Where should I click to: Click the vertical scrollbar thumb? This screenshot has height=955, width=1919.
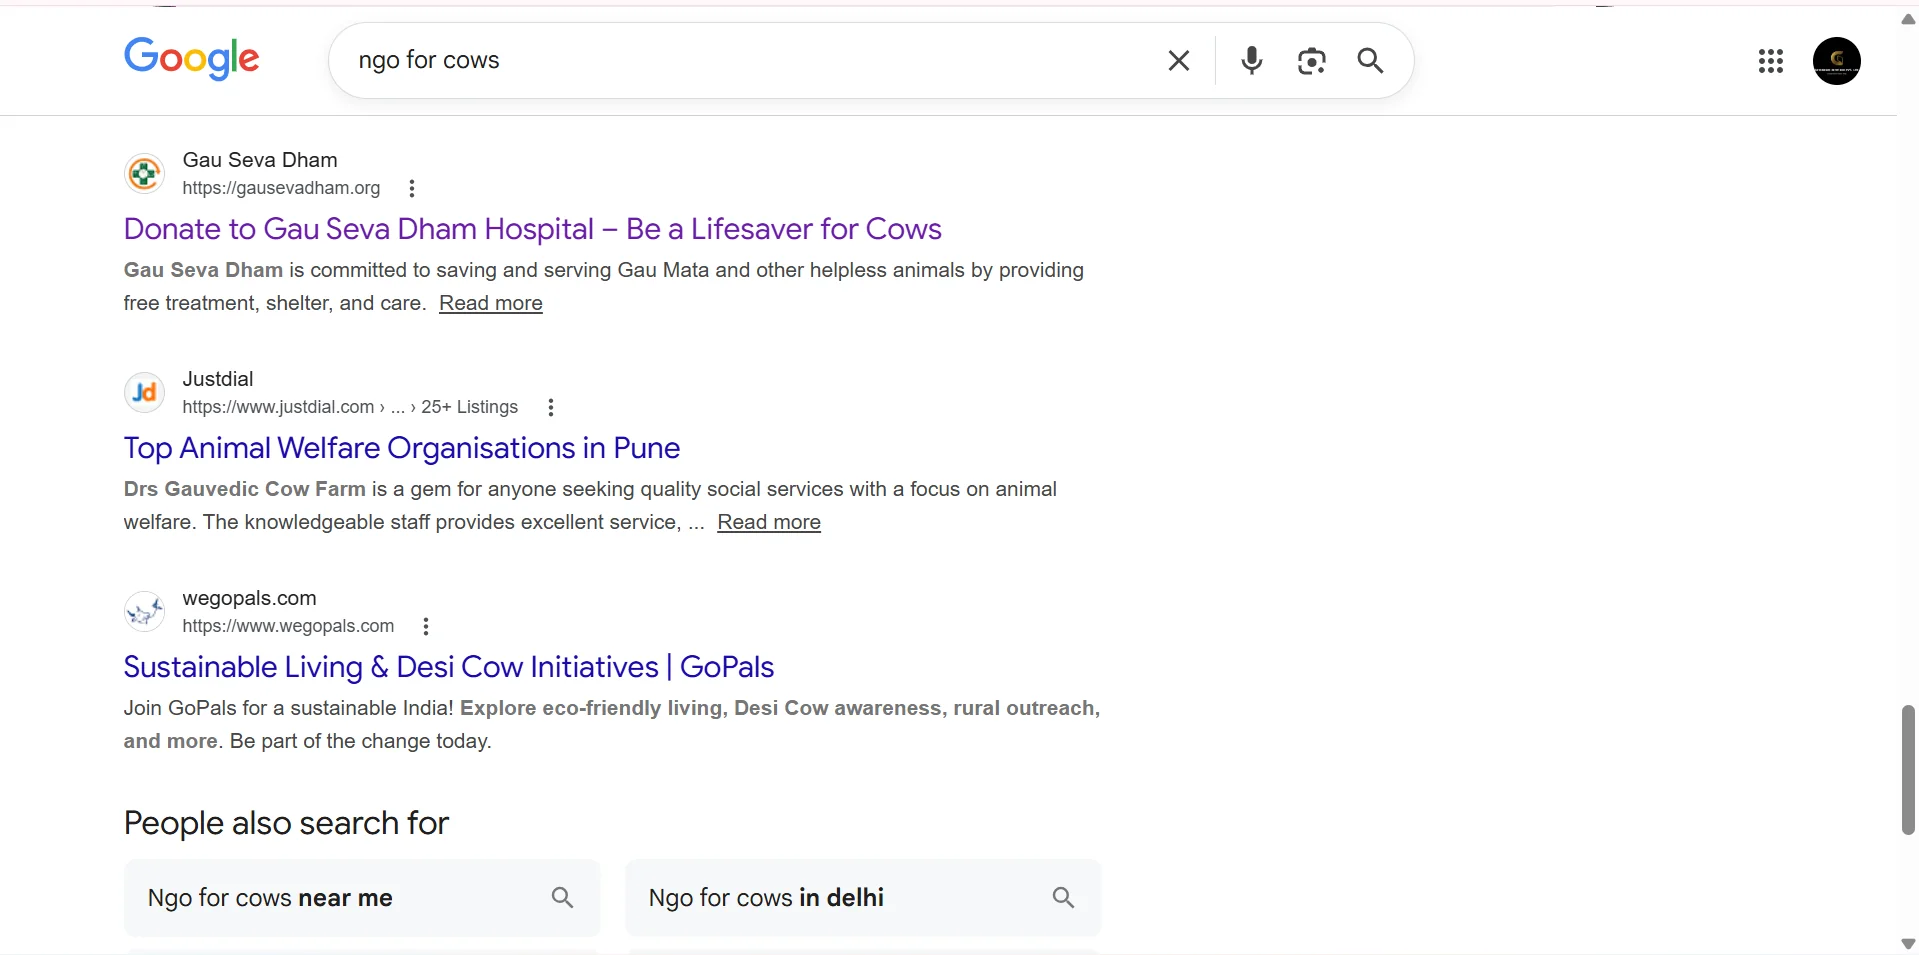(x=1908, y=770)
